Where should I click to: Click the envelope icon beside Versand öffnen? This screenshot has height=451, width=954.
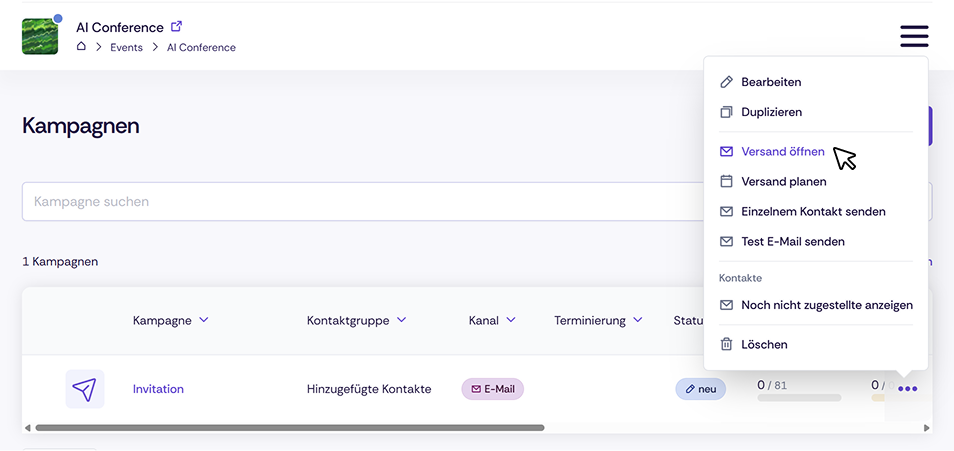(726, 152)
